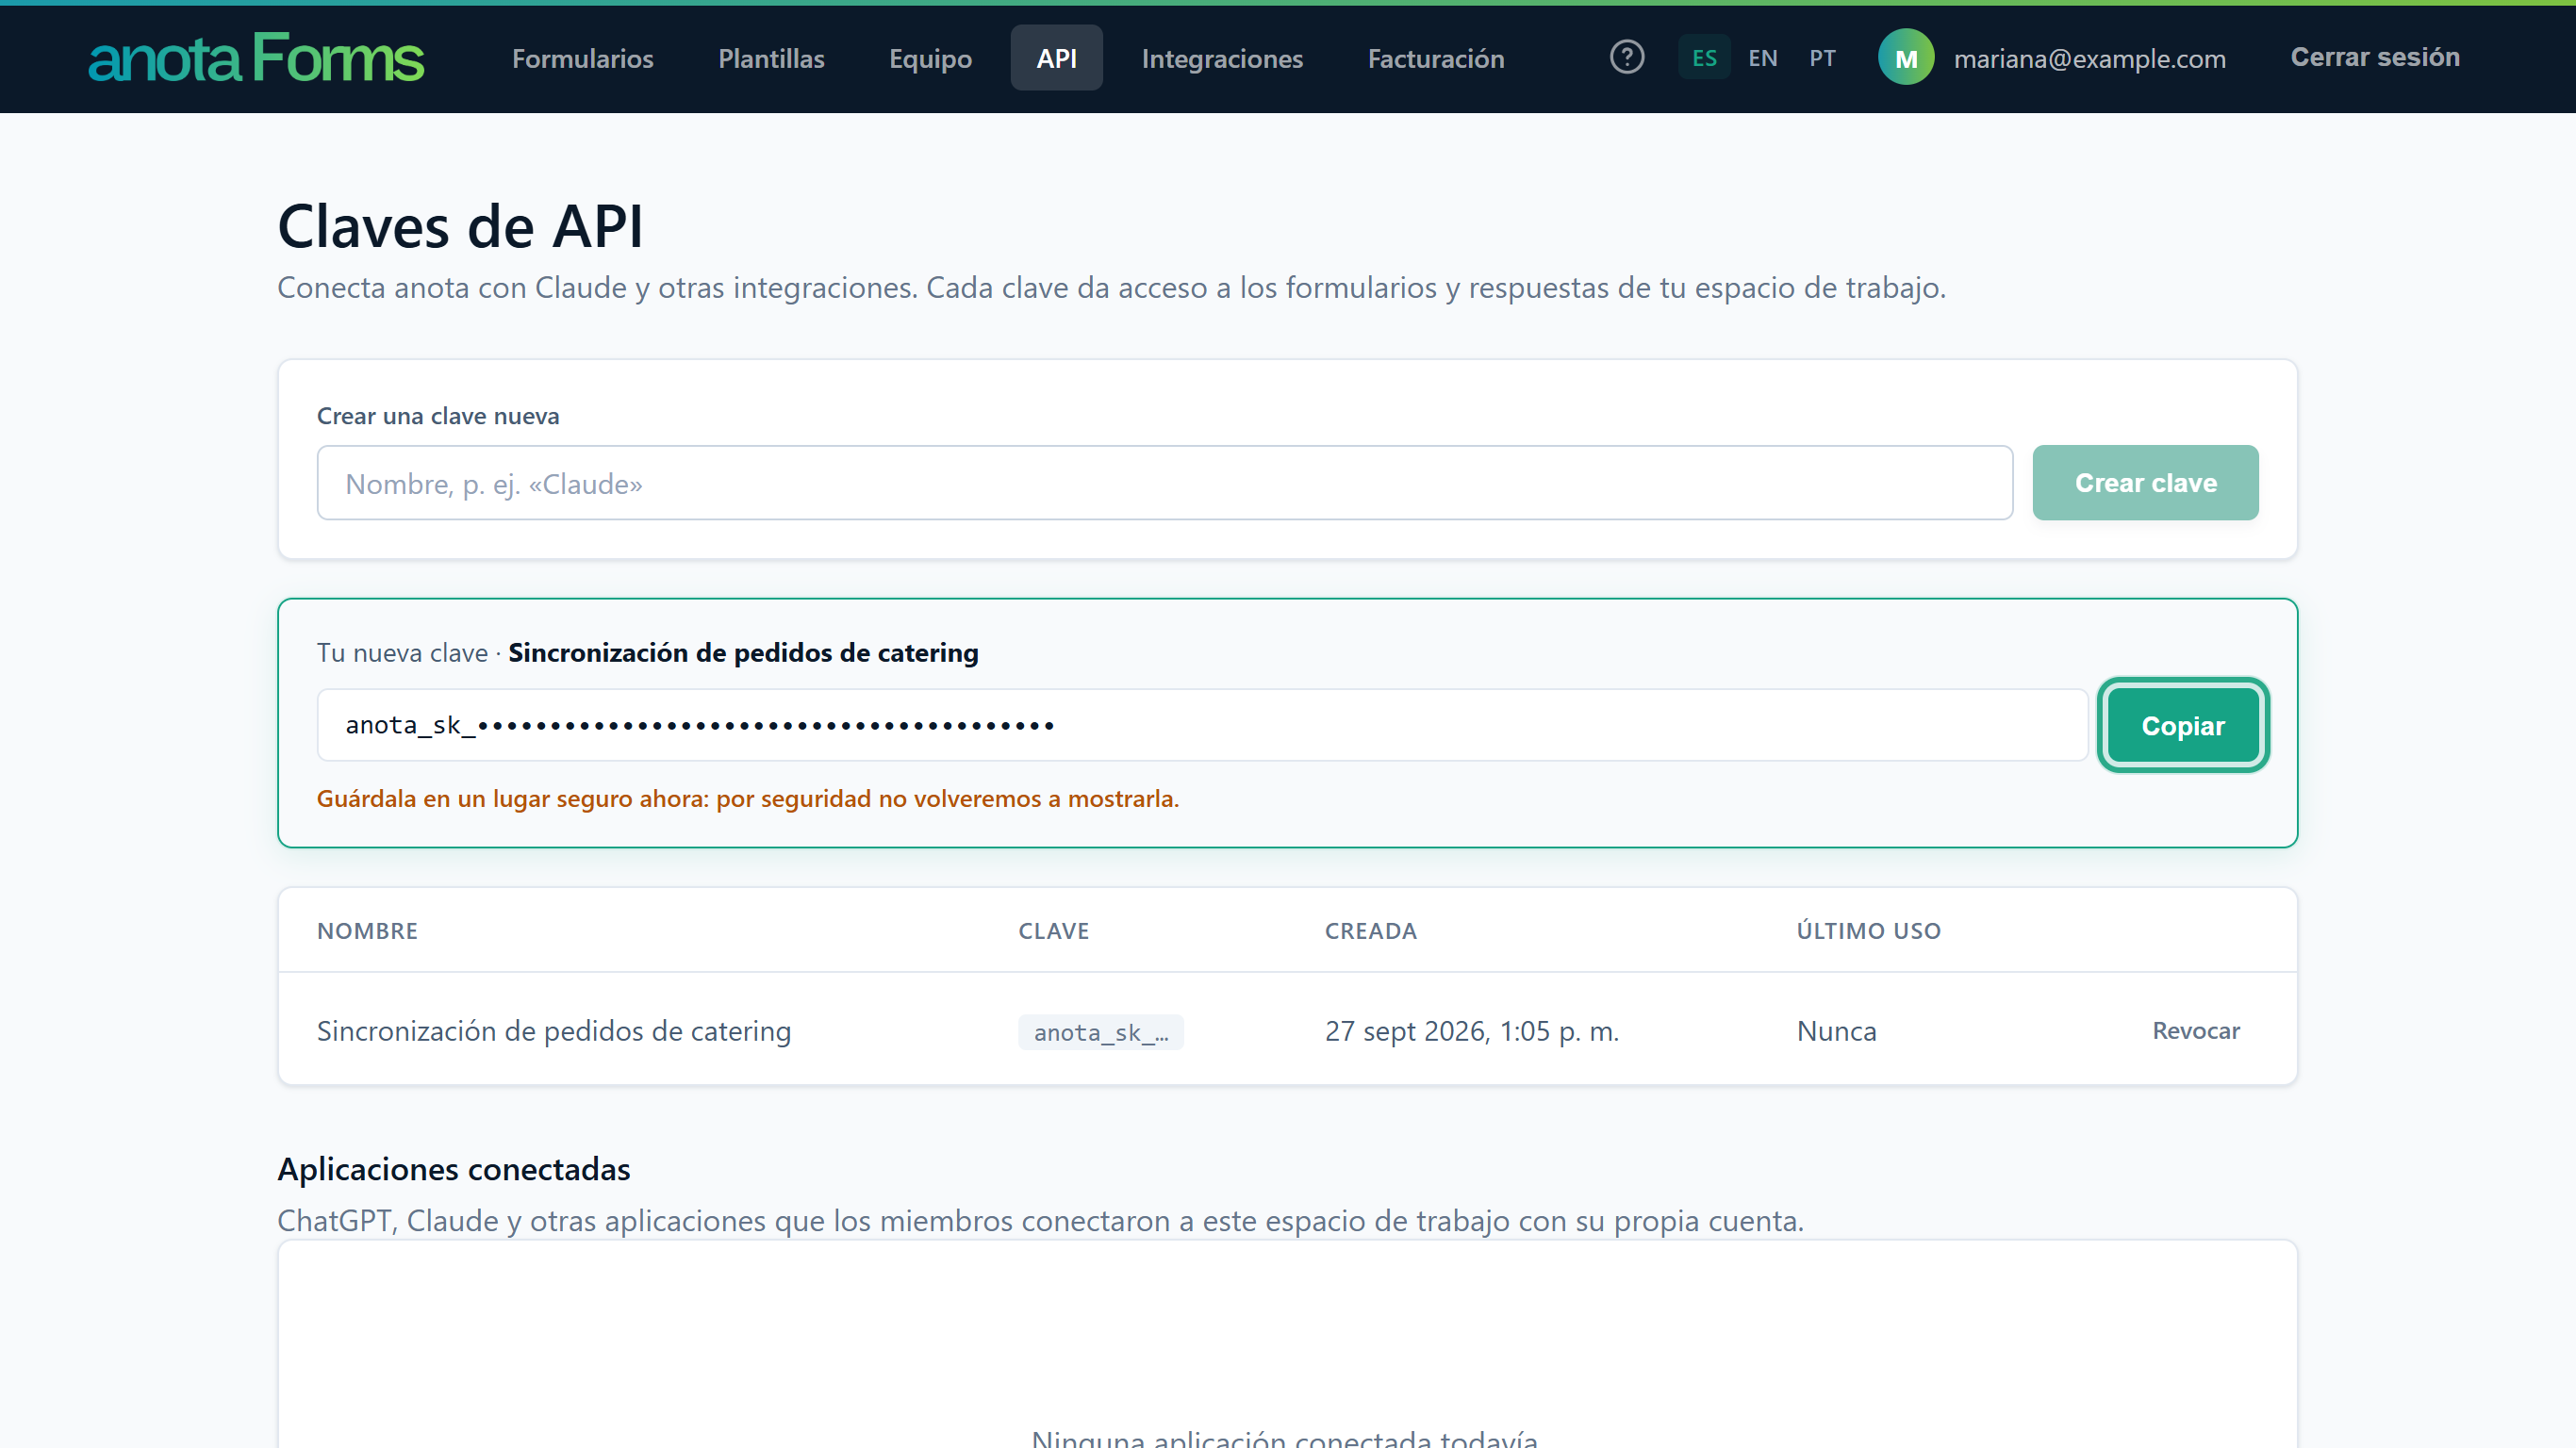The image size is (2576, 1448).
Task: Revoke the catering sync key
Action: point(2196,1030)
